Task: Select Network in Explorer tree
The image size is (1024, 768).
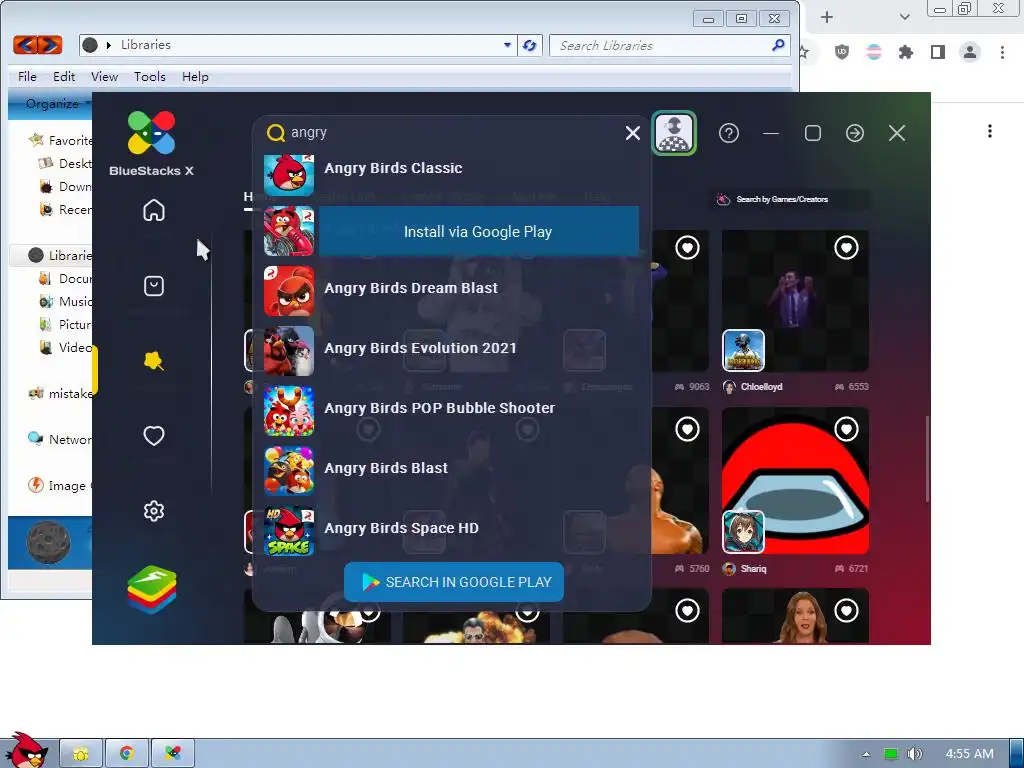Action: (60, 440)
